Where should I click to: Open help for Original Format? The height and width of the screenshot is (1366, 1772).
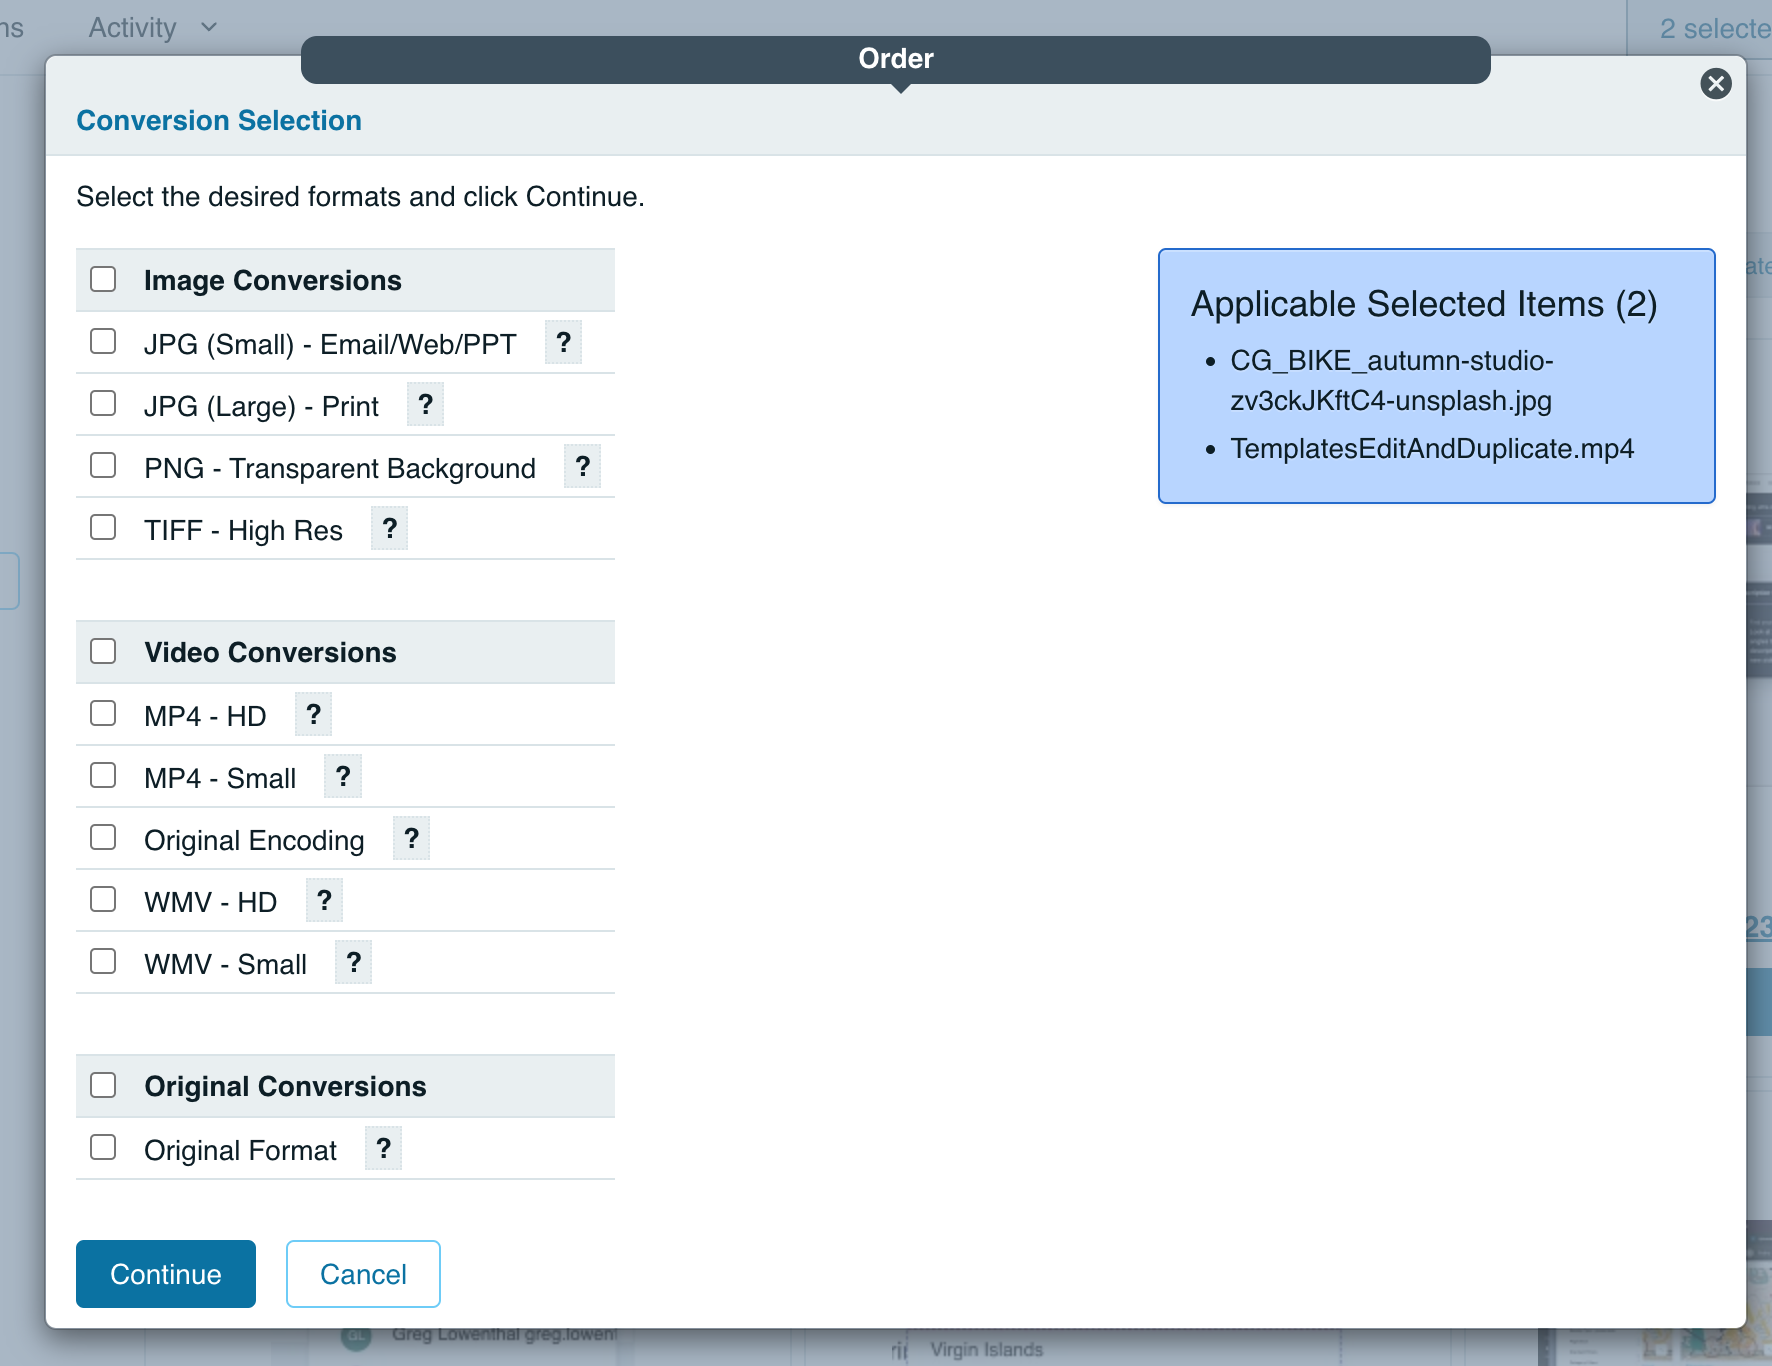(383, 1149)
